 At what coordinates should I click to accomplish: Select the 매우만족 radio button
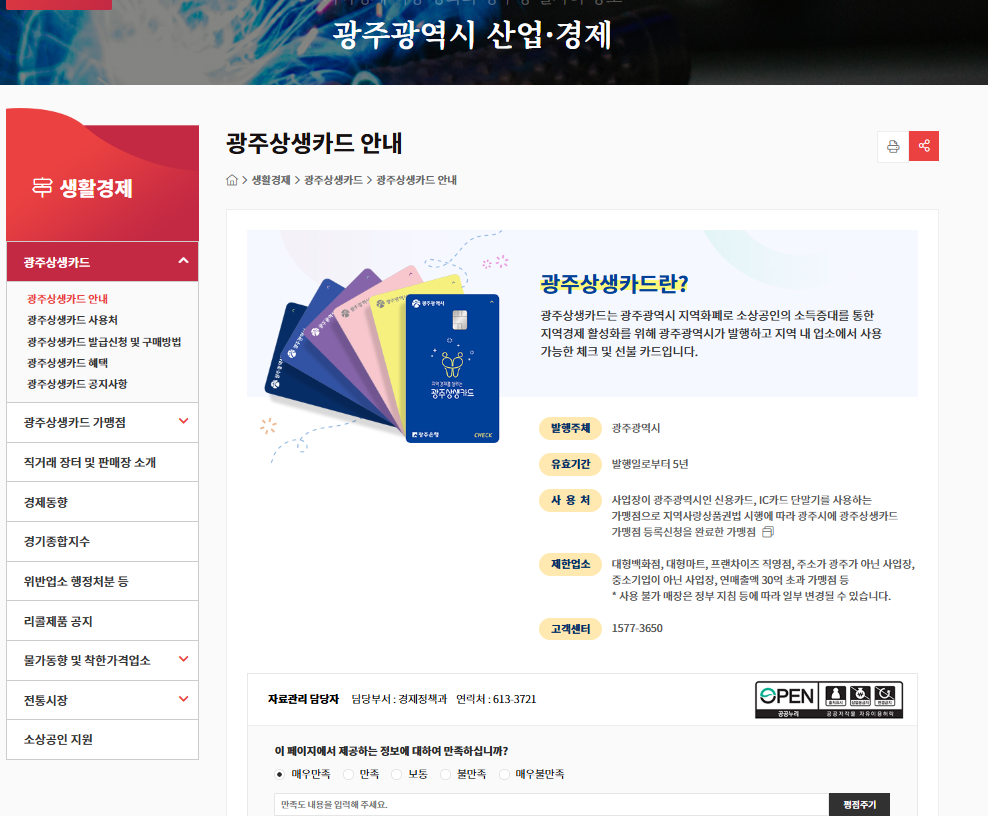tap(280, 774)
